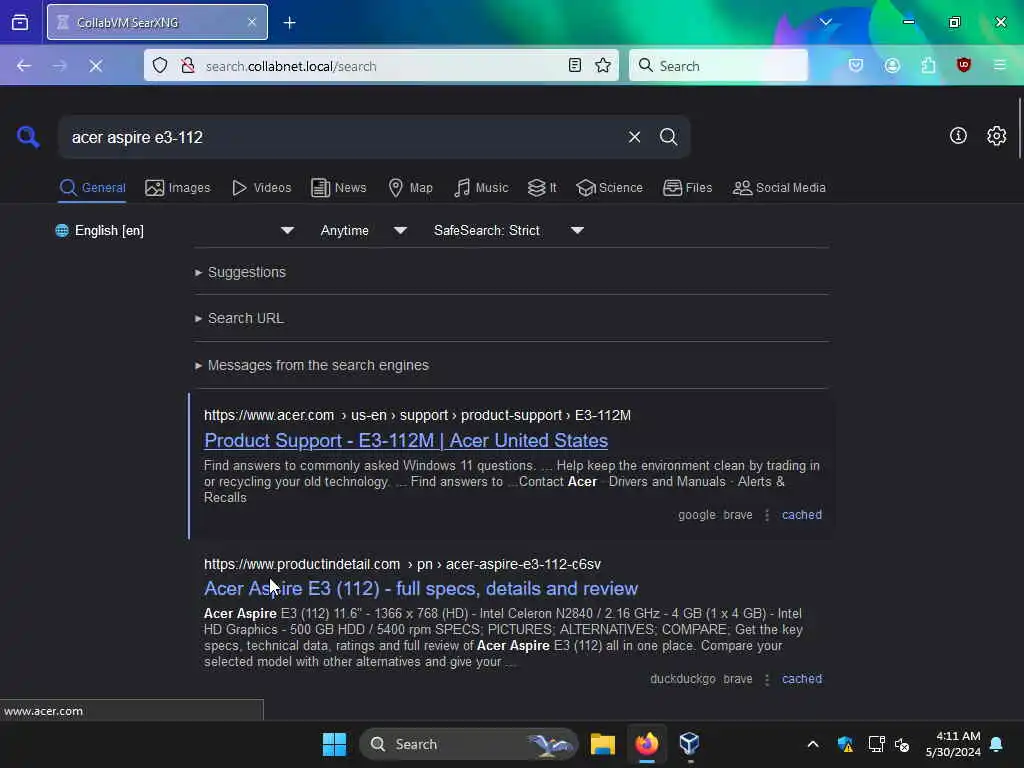The height and width of the screenshot is (768, 1024).
Task: Click the SearXNG magnifier logo
Action: tap(28, 136)
